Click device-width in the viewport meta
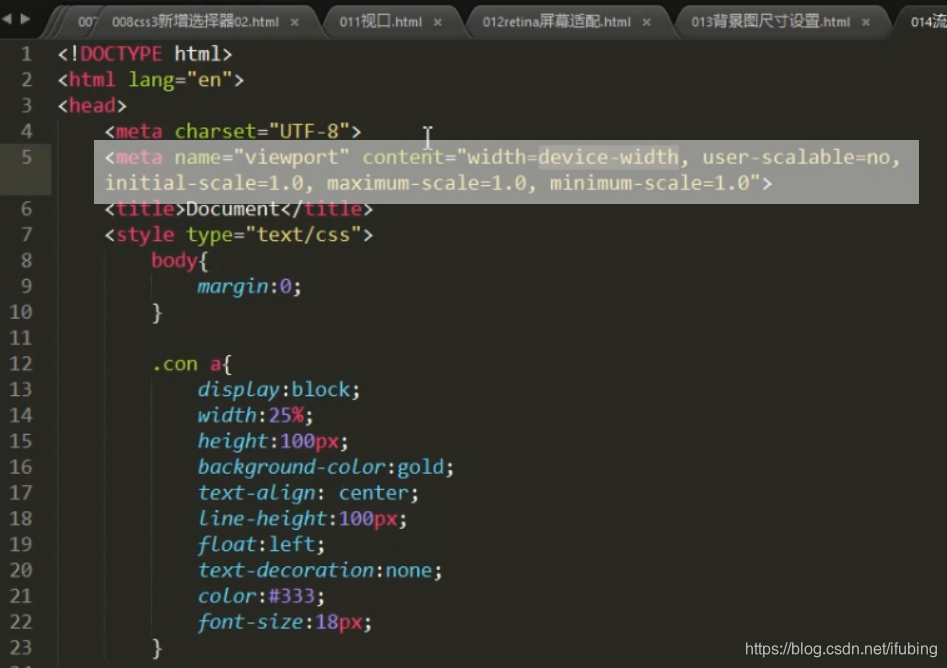 608,158
